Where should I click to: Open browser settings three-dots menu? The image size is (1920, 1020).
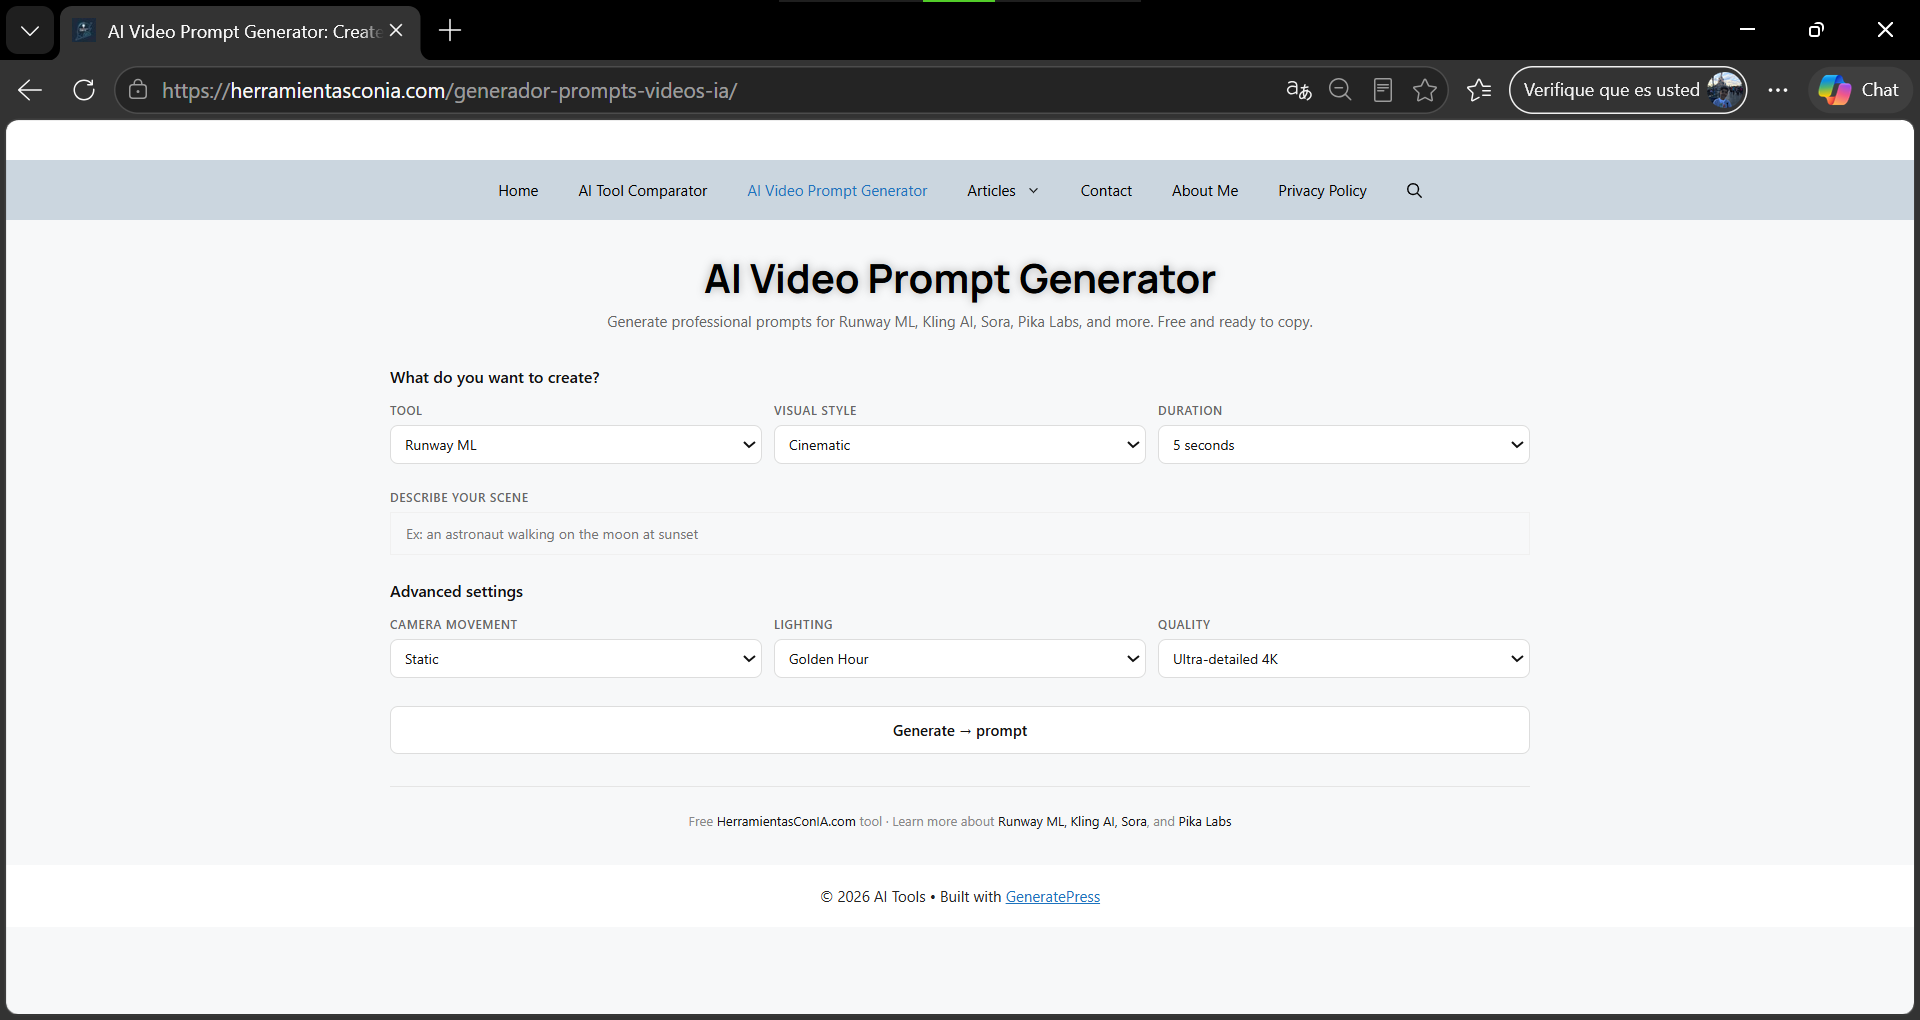[x=1777, y=90]
